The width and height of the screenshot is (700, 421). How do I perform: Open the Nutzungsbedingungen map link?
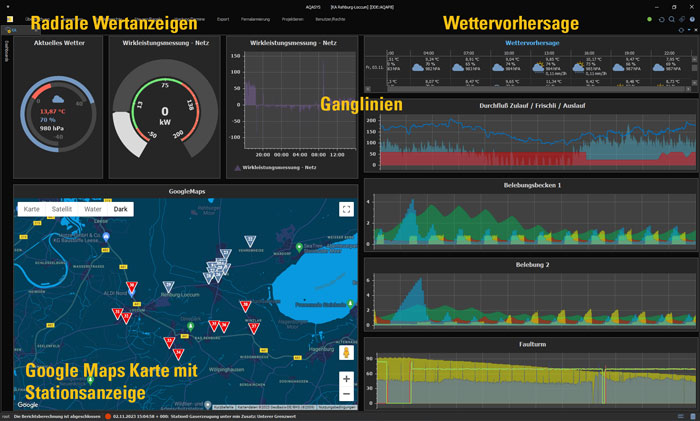click(x=338, y=407)
